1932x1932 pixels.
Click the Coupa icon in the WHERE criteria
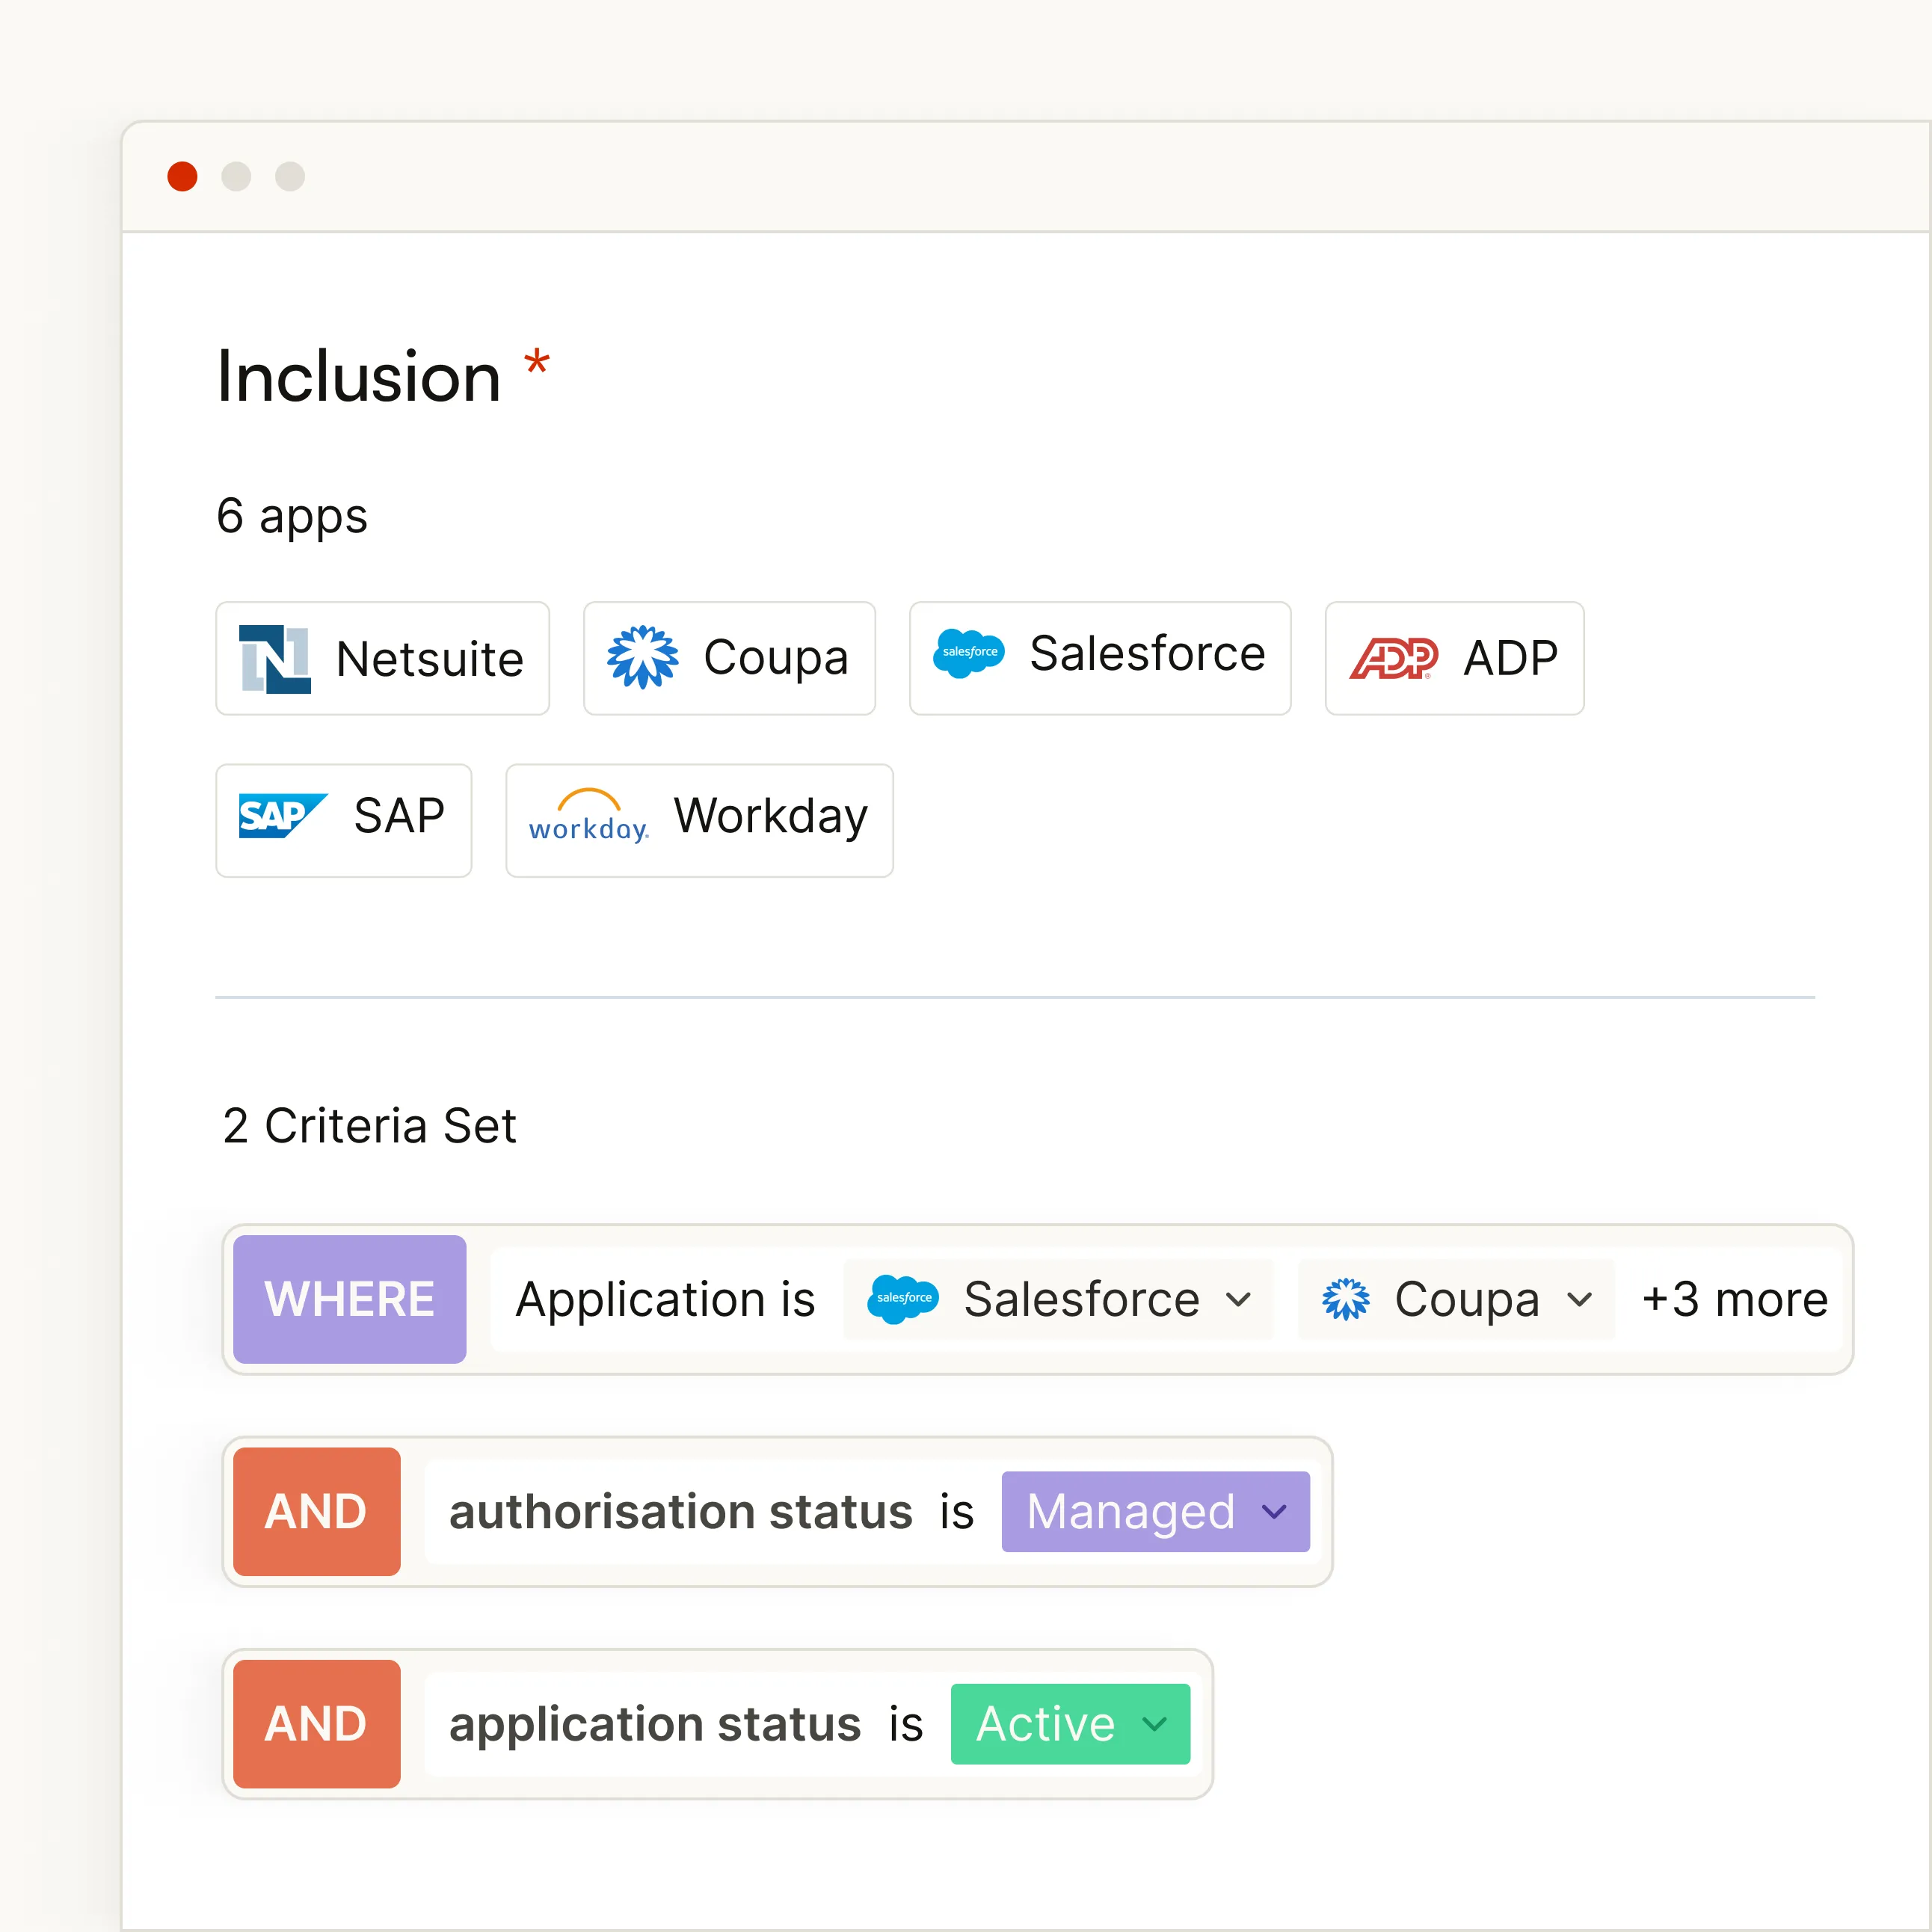[x=1346, y=1299]
